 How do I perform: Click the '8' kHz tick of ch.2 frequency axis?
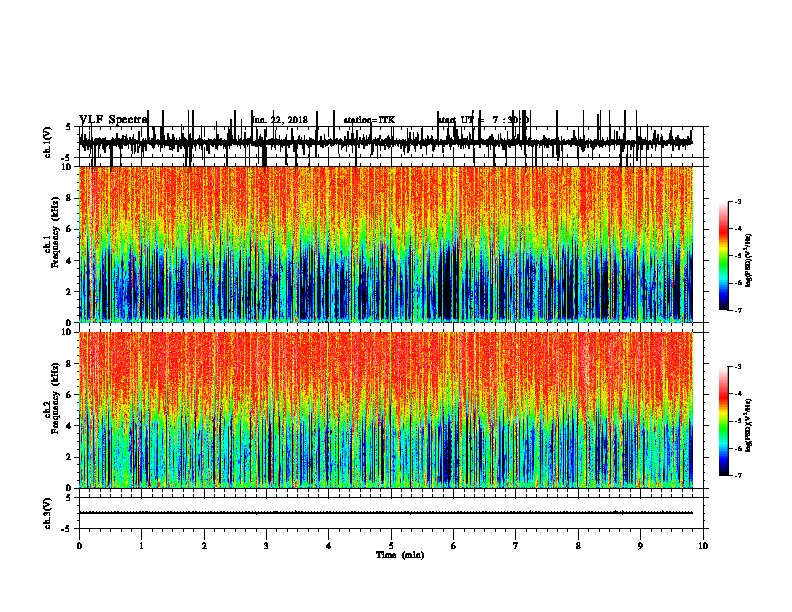pos(69,364)
